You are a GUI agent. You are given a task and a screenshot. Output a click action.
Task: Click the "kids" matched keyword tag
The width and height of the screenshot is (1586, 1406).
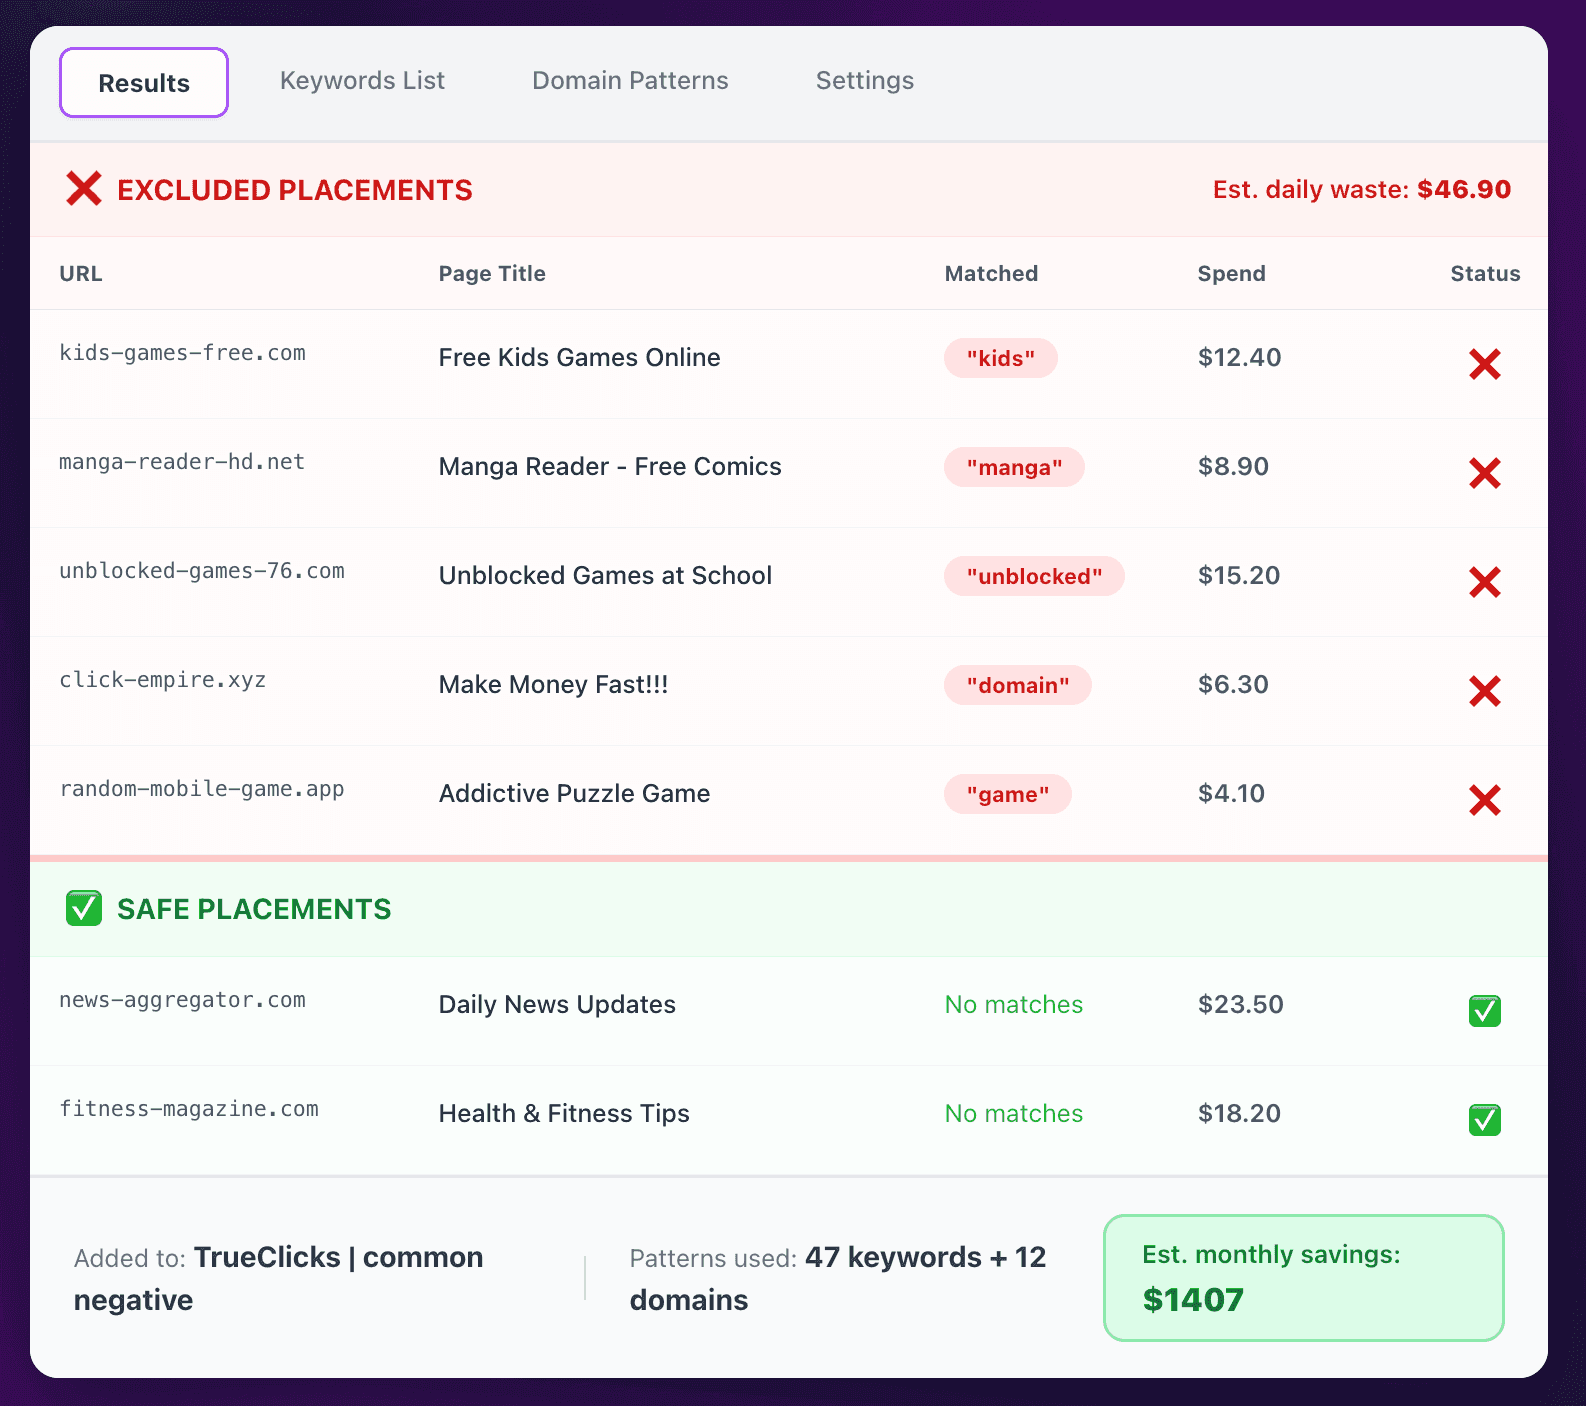click(1000, 358)
